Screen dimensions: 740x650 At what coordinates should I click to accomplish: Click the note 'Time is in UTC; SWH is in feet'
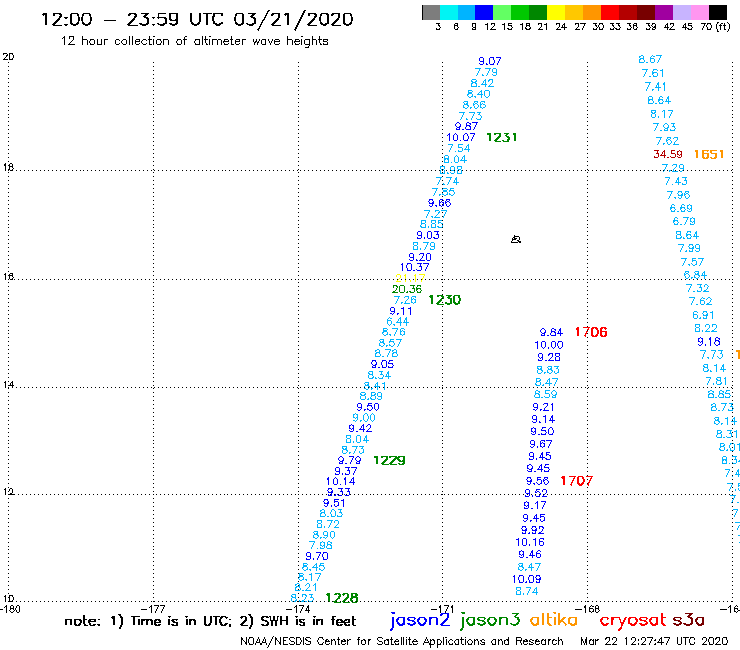click(210, 621)
